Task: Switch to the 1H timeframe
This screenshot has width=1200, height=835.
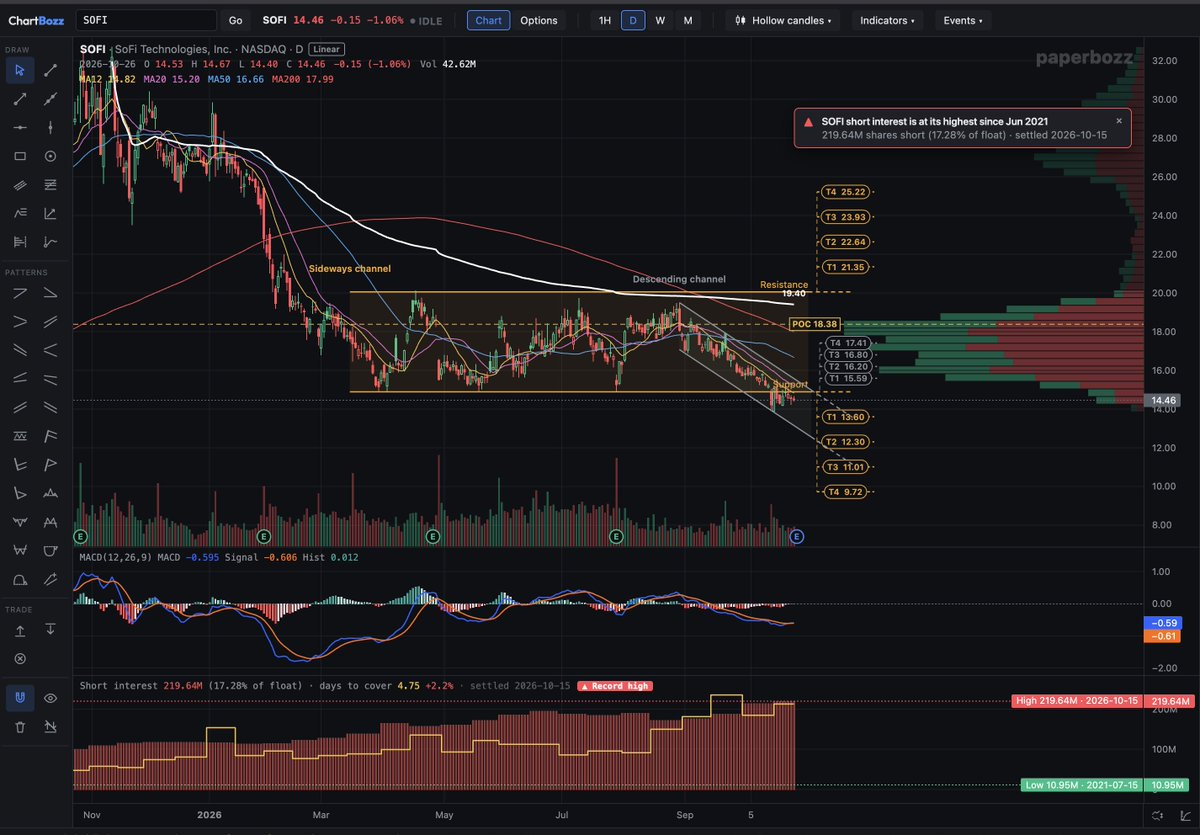Action: click(604, 20)
